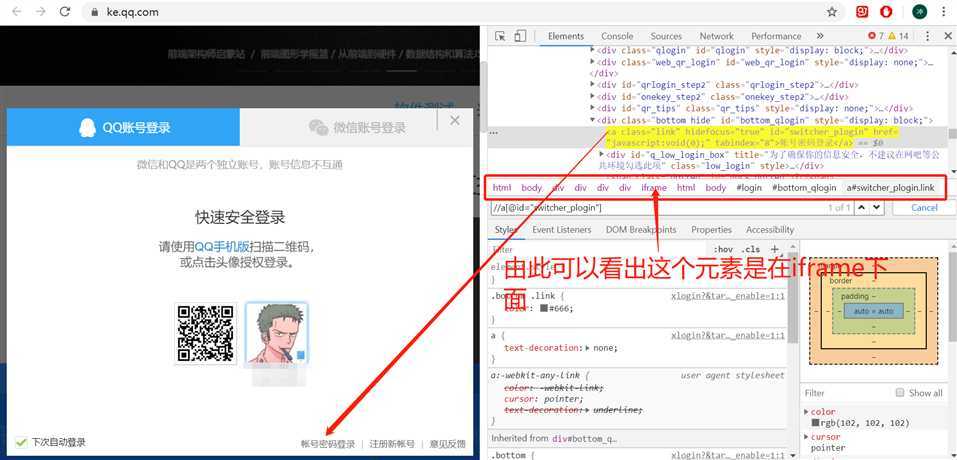This screenshot has height=460, width=957.
Task: Collapse the bottom_qlogin div node
Action: (x=593, y=120)
